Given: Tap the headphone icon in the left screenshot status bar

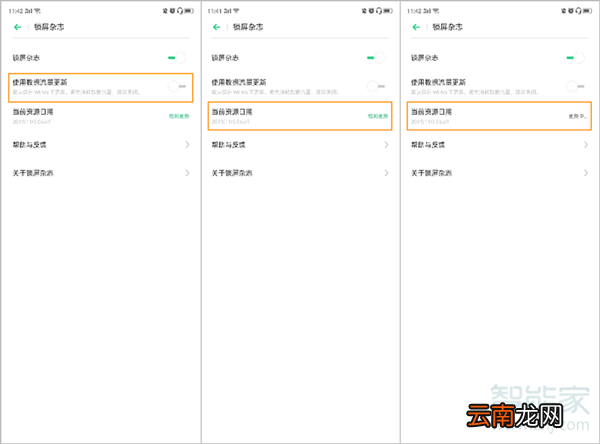Looking at the screenshot, I should 180,11.
